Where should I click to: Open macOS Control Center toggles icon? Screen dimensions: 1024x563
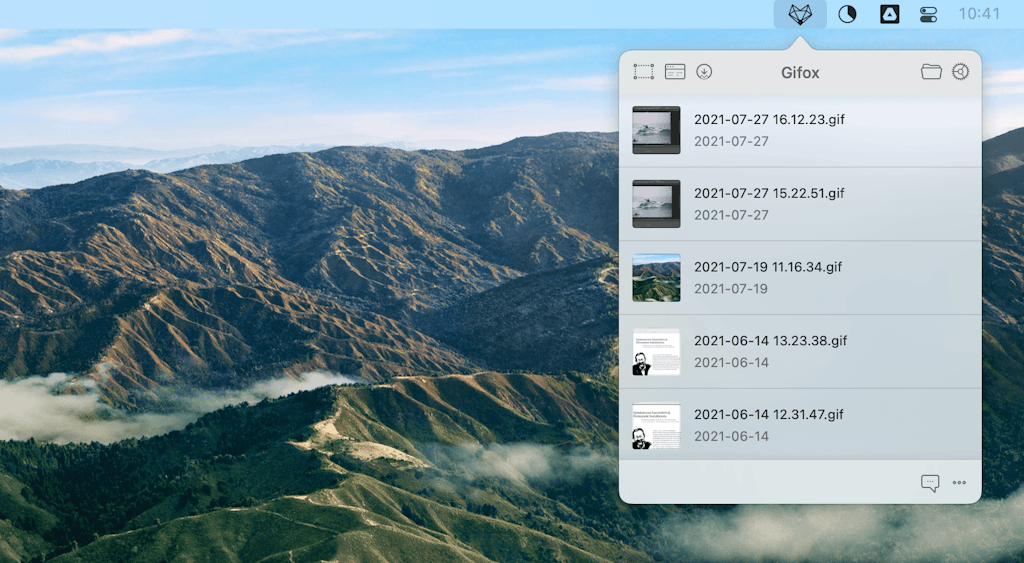click(928, 14)
